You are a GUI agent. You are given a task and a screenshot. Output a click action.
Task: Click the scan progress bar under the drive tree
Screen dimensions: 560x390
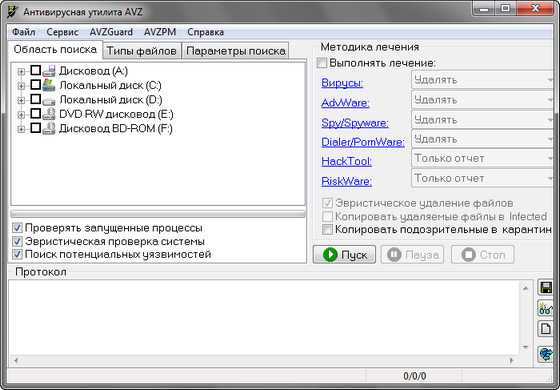coord(158,214)
